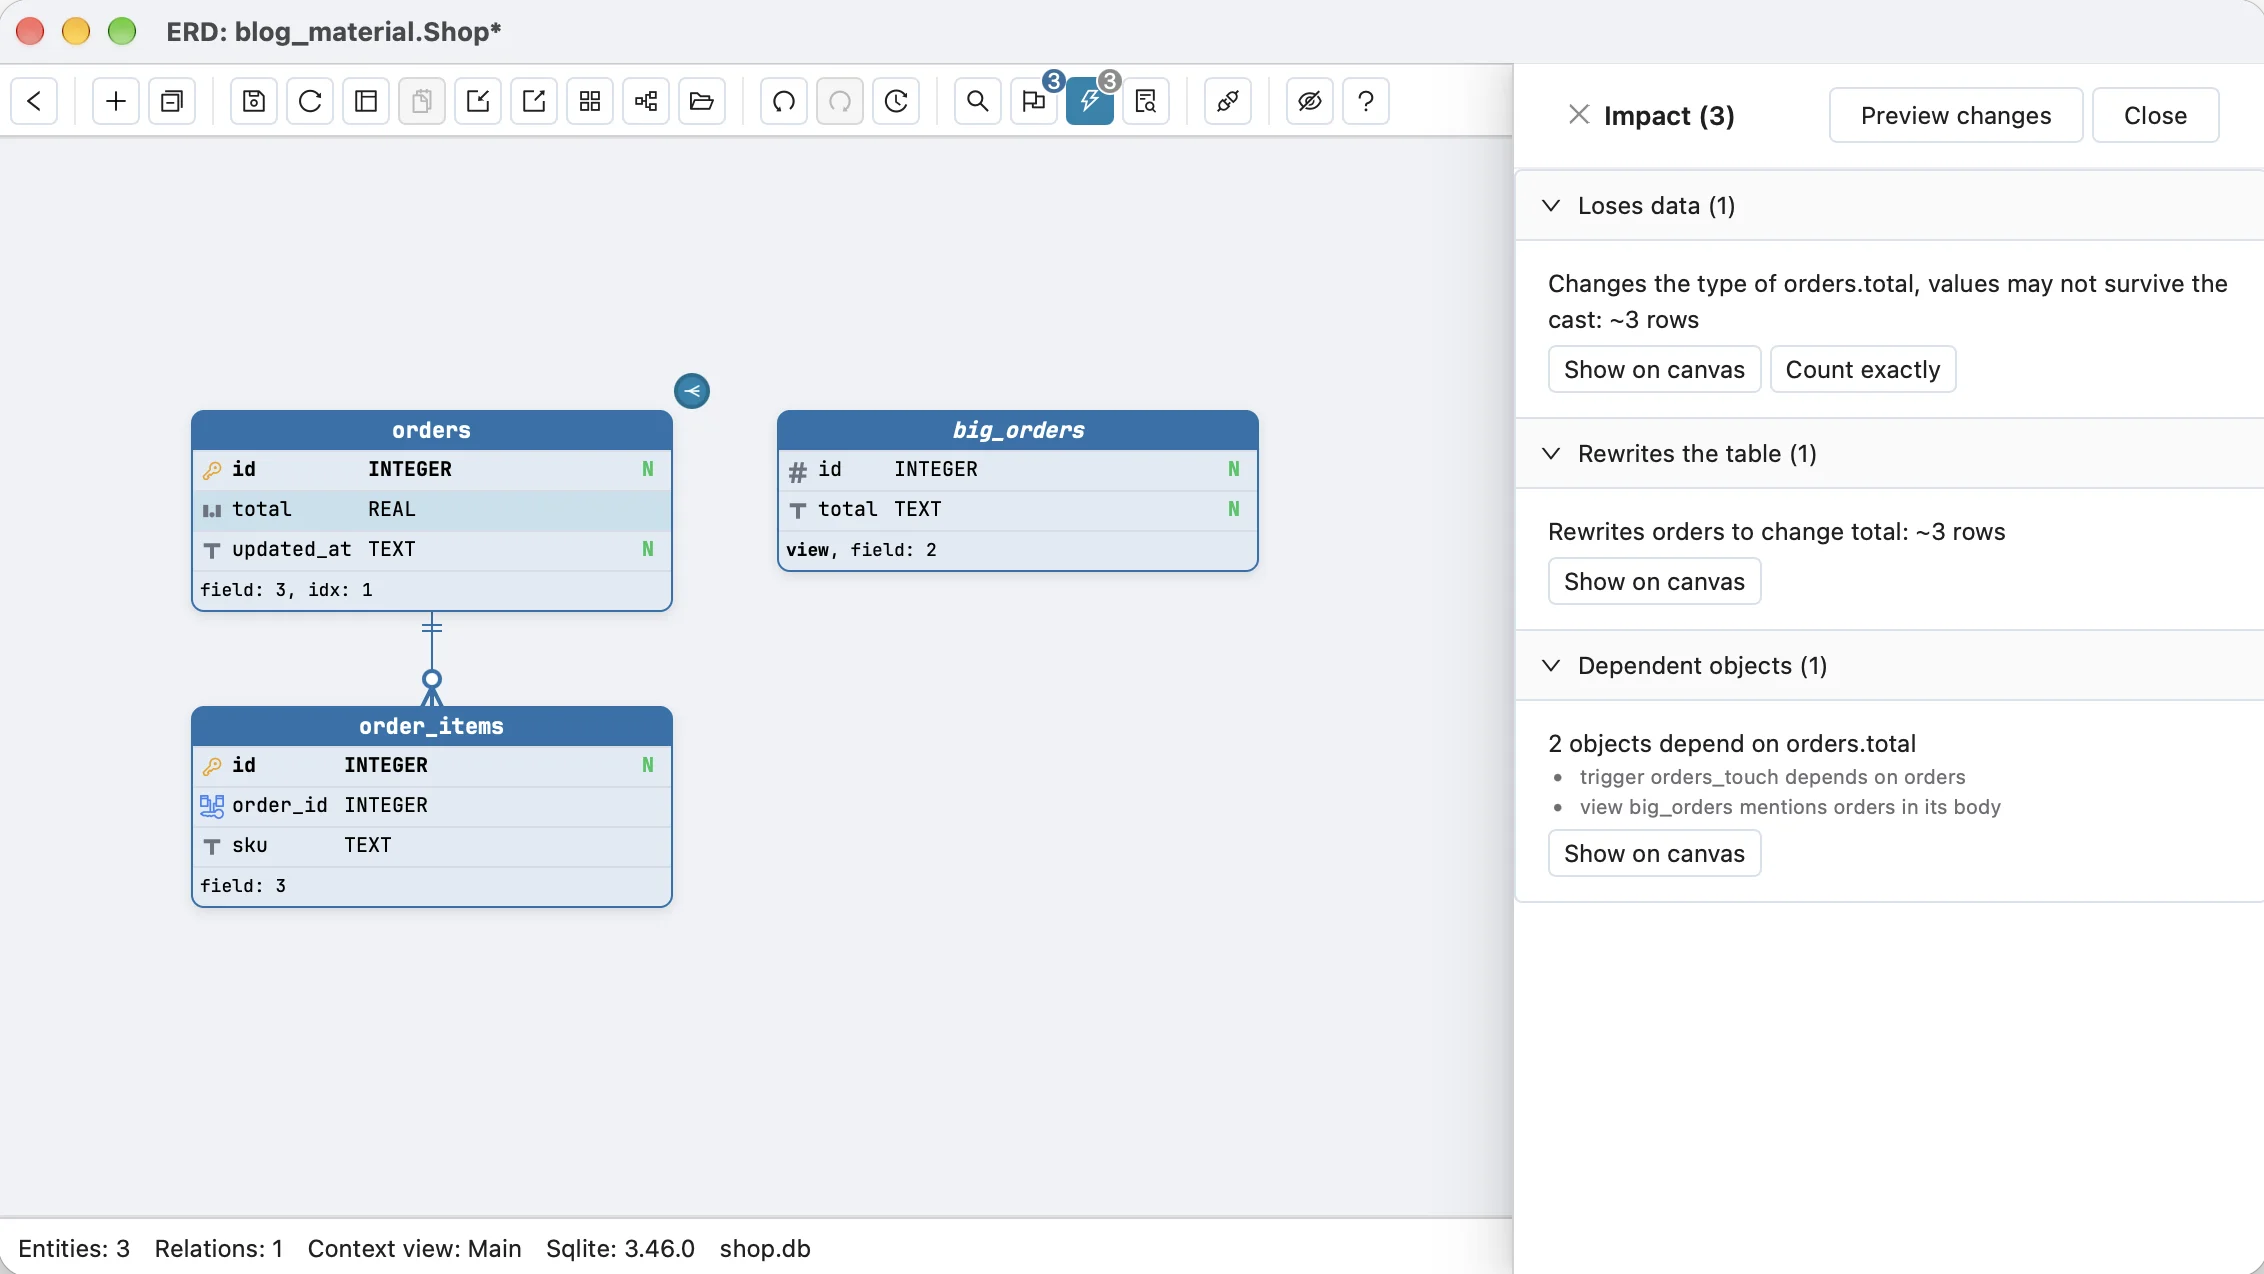2264x1274 pixels.
Task: Click the document search icon
Action: click(x=1146, y=101)
